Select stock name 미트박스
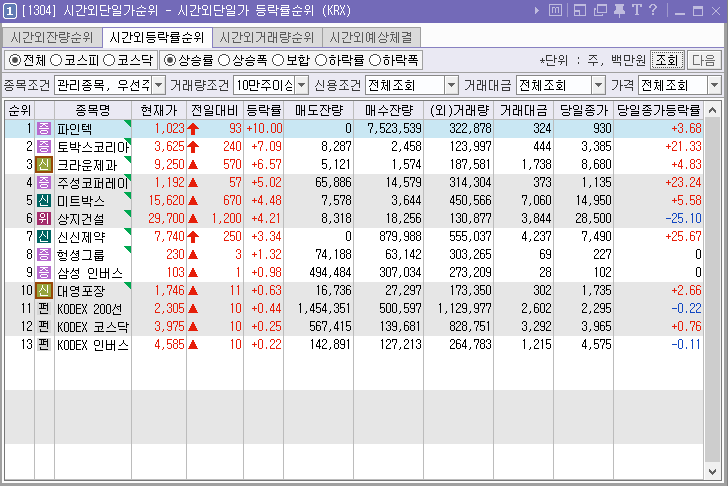This screenshot has width=728, height=486. pos(81,201)
